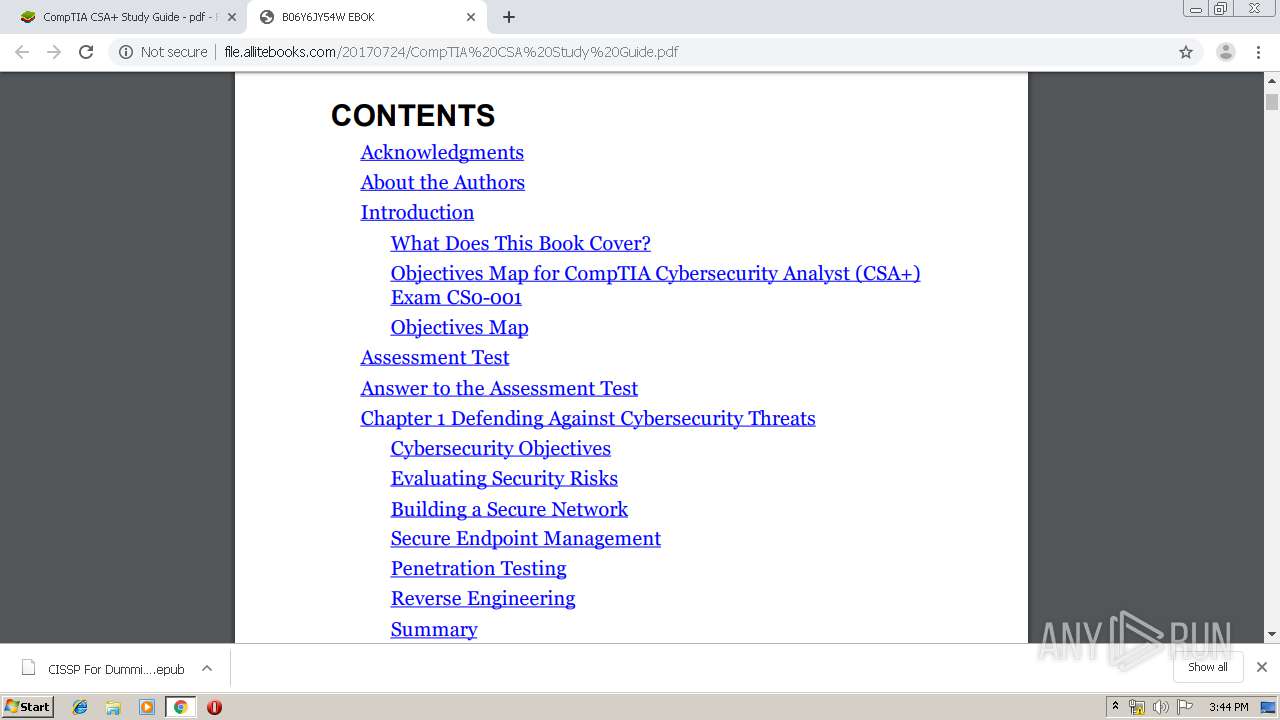This screenshot has height=720, width=1280.
Task: Open Chapter 1 Defending Against Cybersecurity Threats
Action: coord(588,418)
